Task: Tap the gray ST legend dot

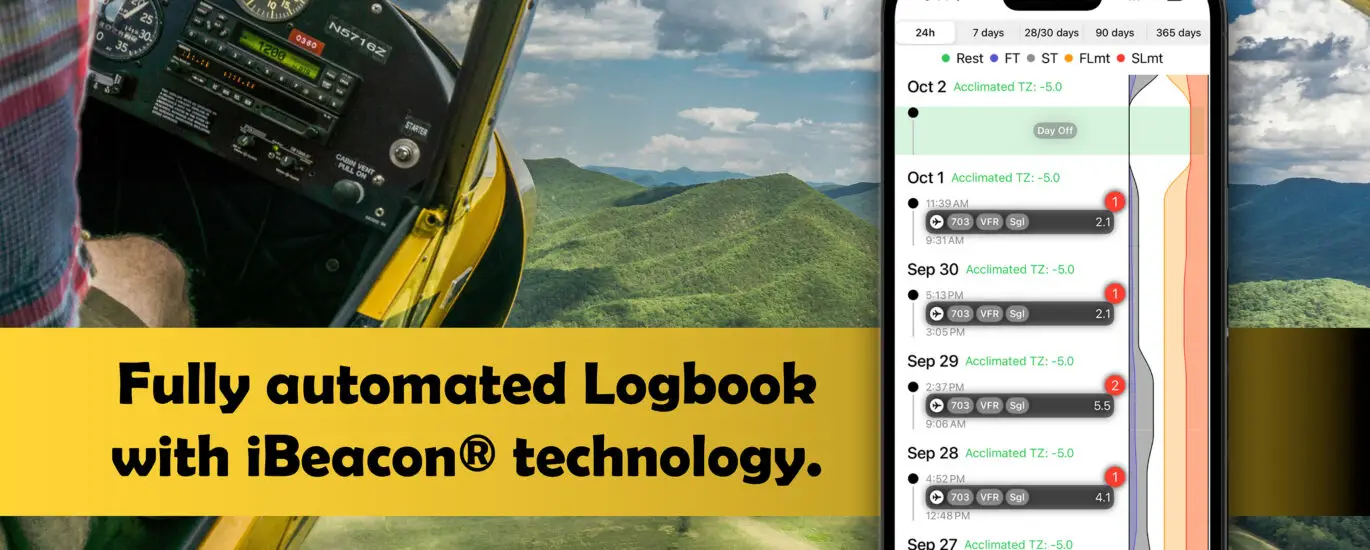Action: [1031, 59]
